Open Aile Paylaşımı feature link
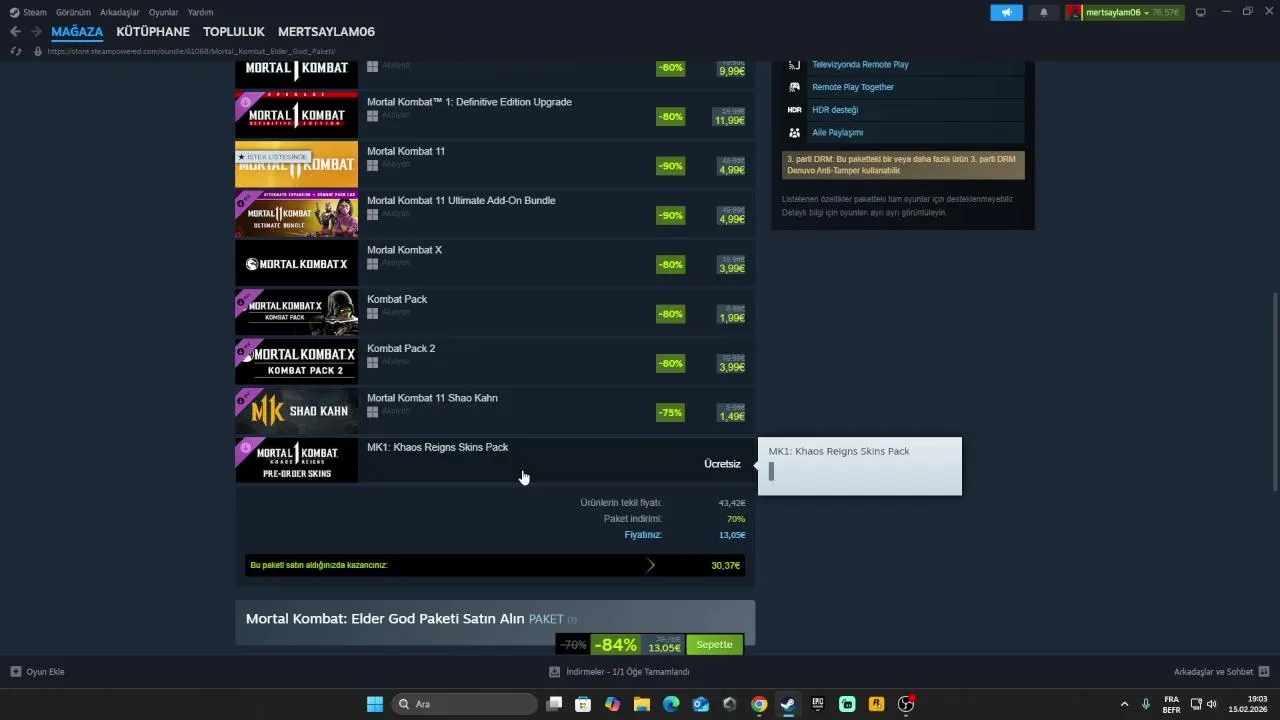This screenshot has height=720, width=1280. coord(837,132)
